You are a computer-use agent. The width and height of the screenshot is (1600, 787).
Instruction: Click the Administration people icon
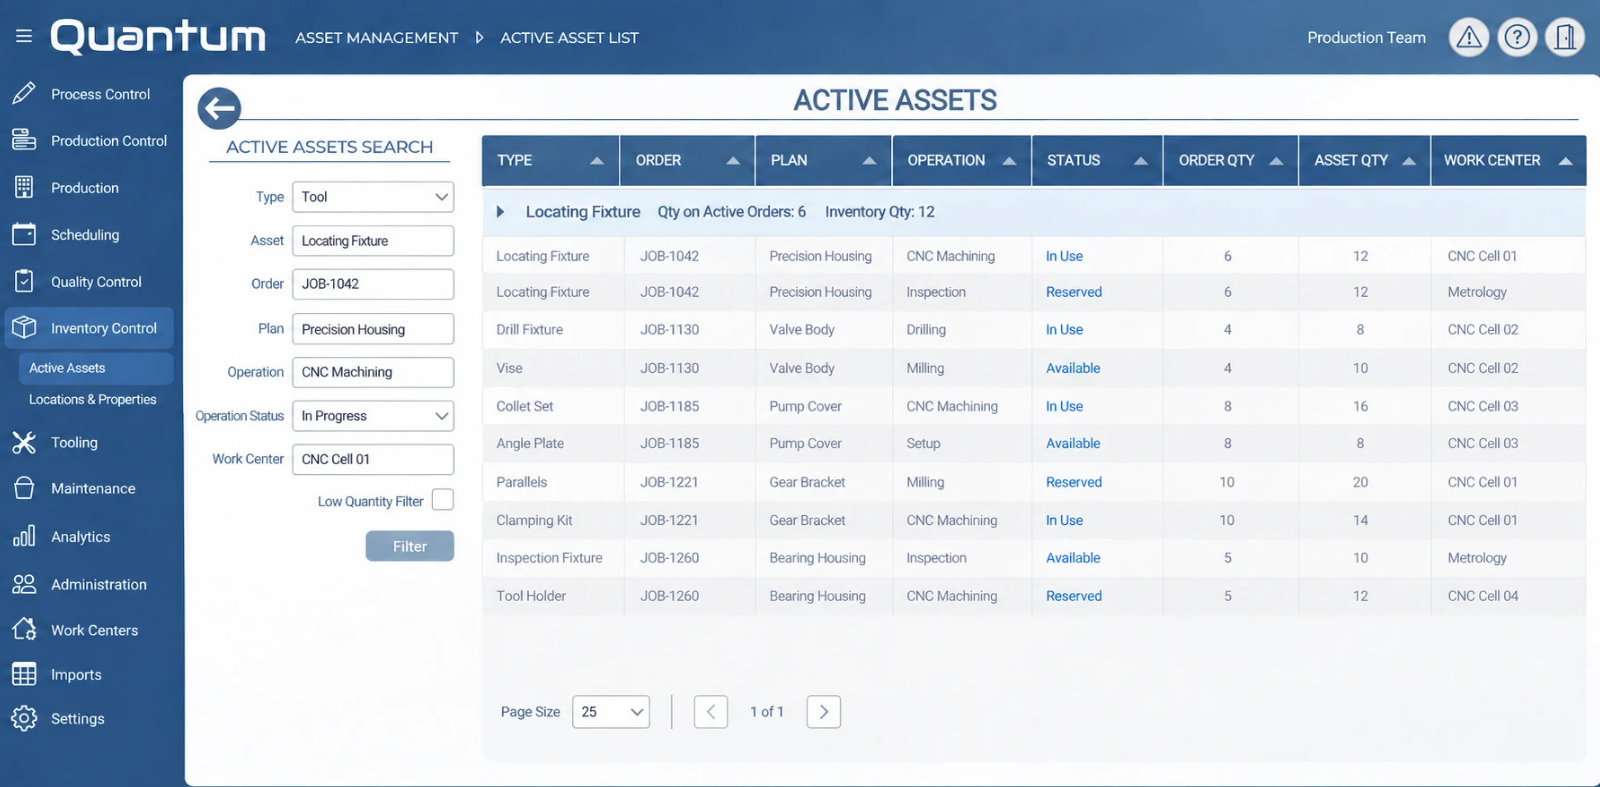tap(24, 584)
